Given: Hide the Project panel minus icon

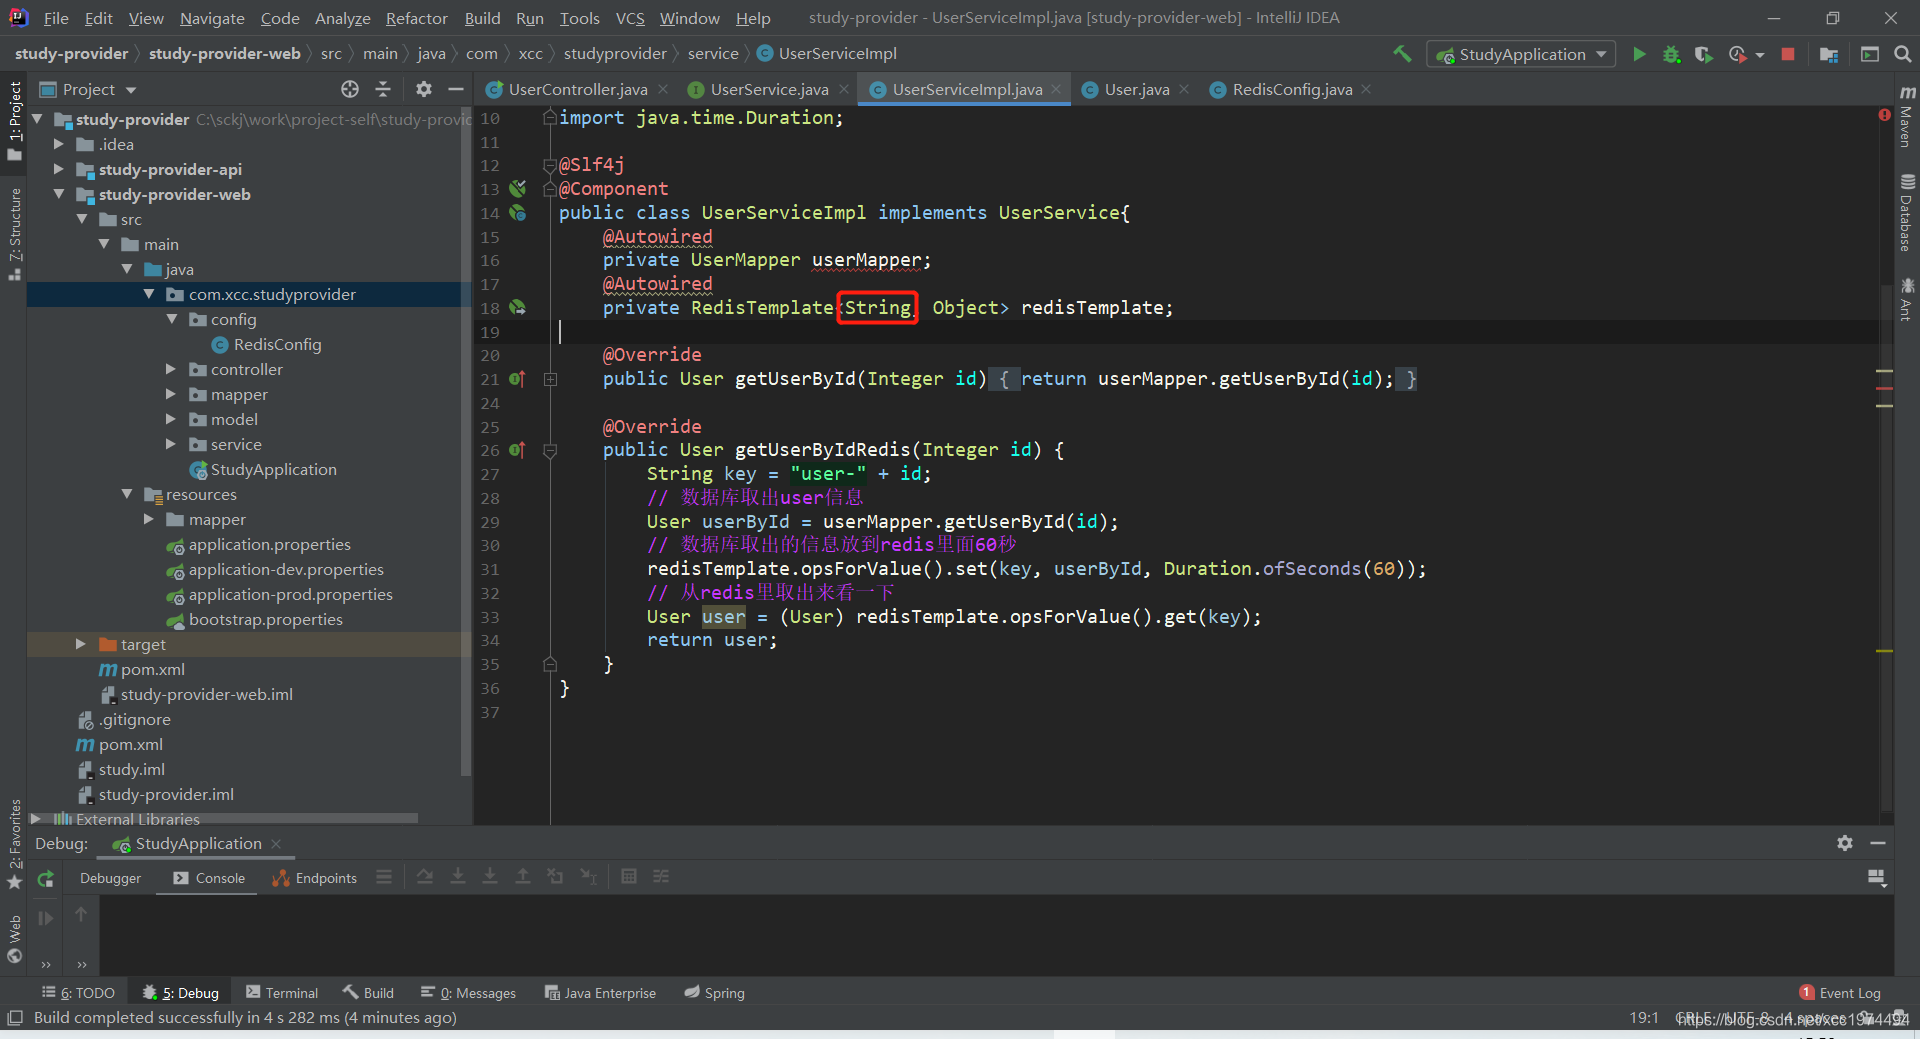Looking at the screenshot, I should click(x=456, y=90).
